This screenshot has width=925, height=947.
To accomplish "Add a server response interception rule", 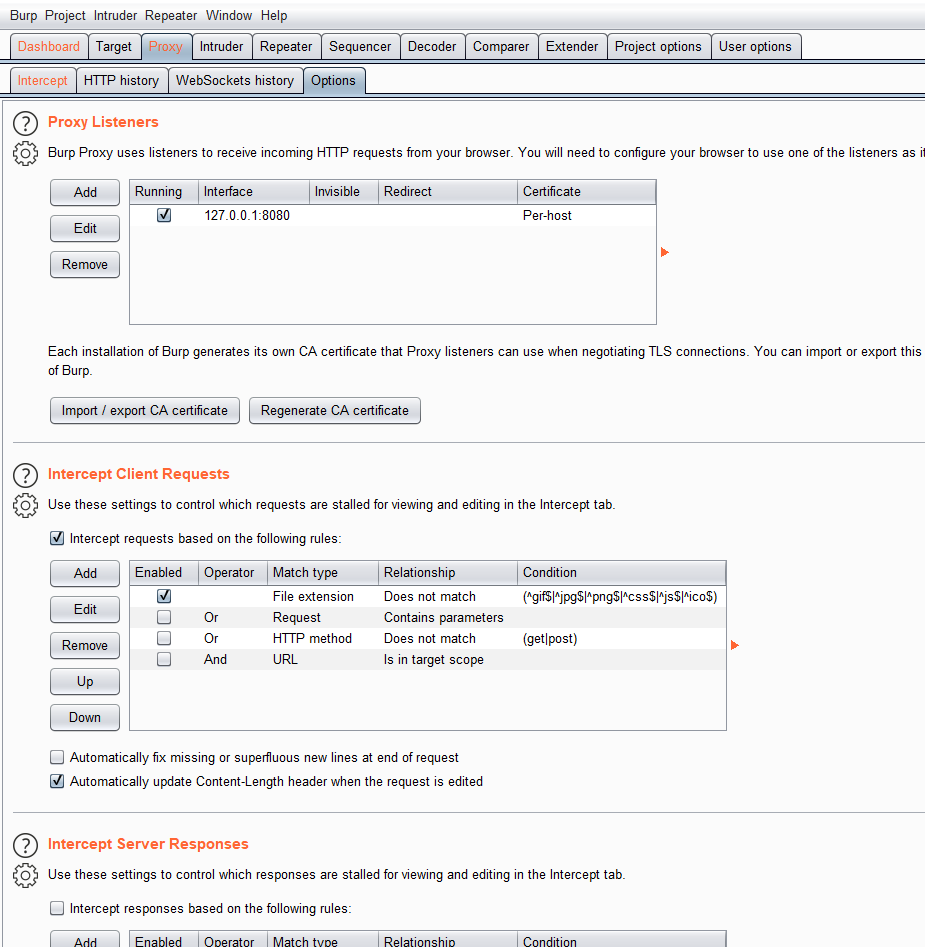I will point(85,940).
